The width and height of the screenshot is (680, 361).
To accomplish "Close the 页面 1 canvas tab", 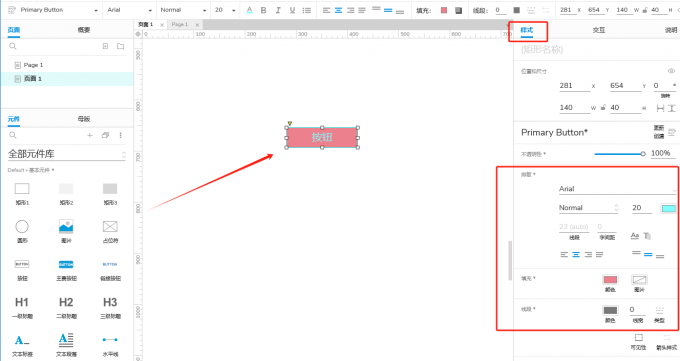I will click(x=162, y=25).
